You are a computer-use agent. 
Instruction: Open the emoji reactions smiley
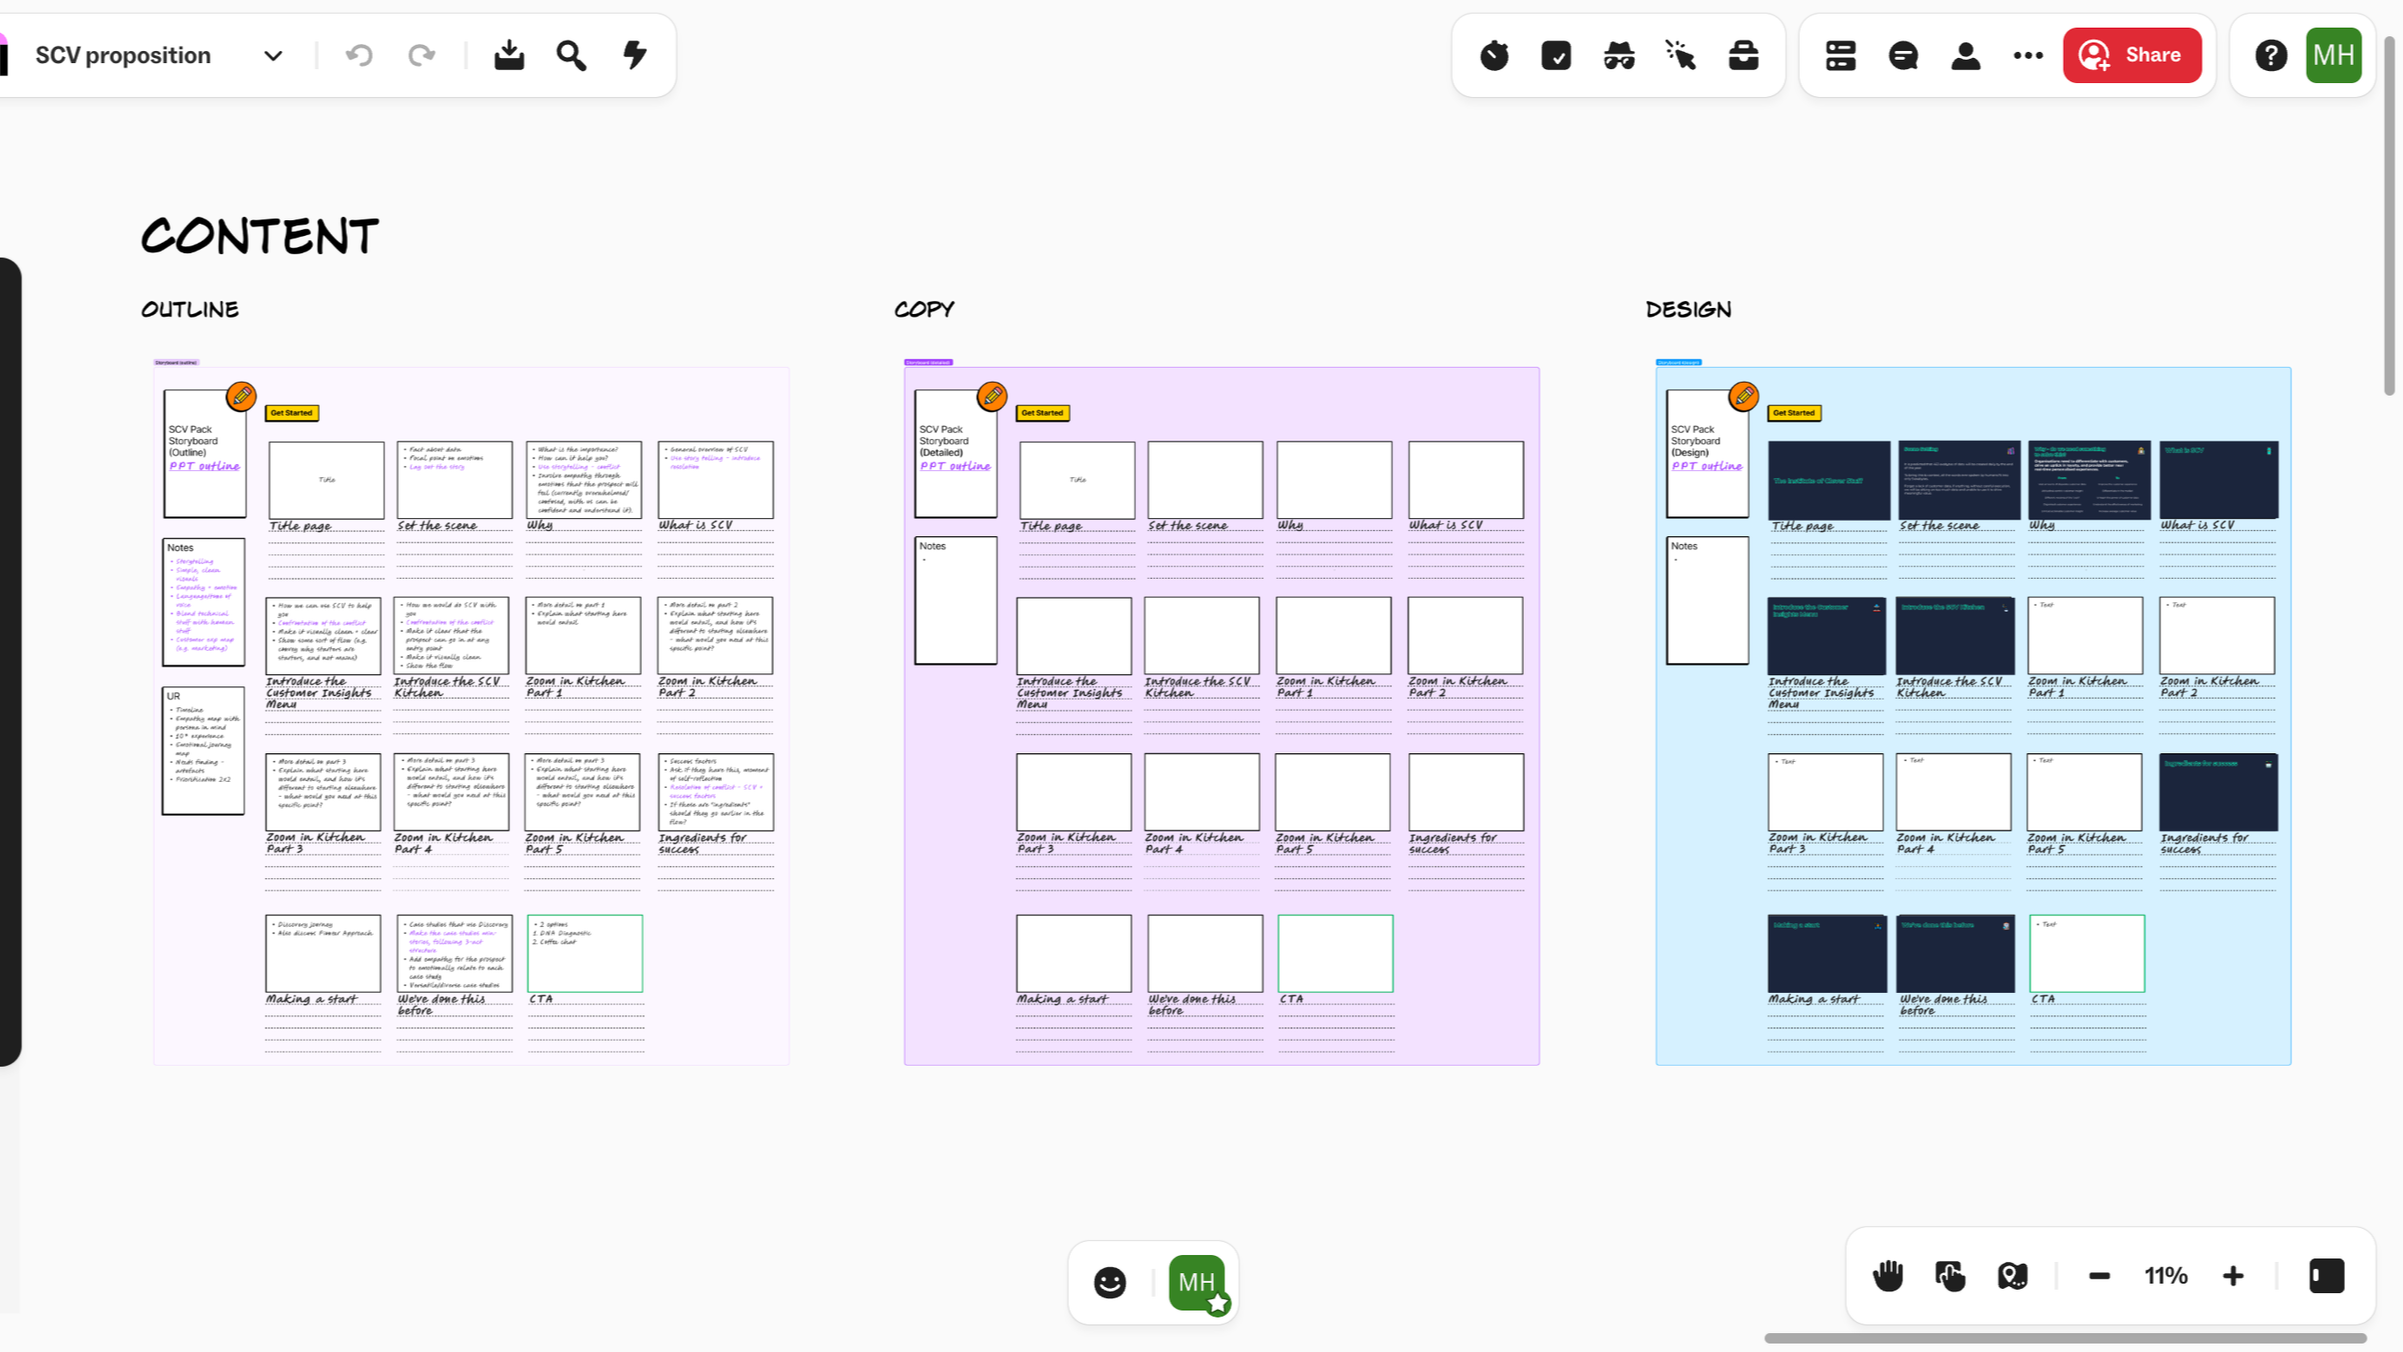pyautogui.click(x=1110, y=1282)
